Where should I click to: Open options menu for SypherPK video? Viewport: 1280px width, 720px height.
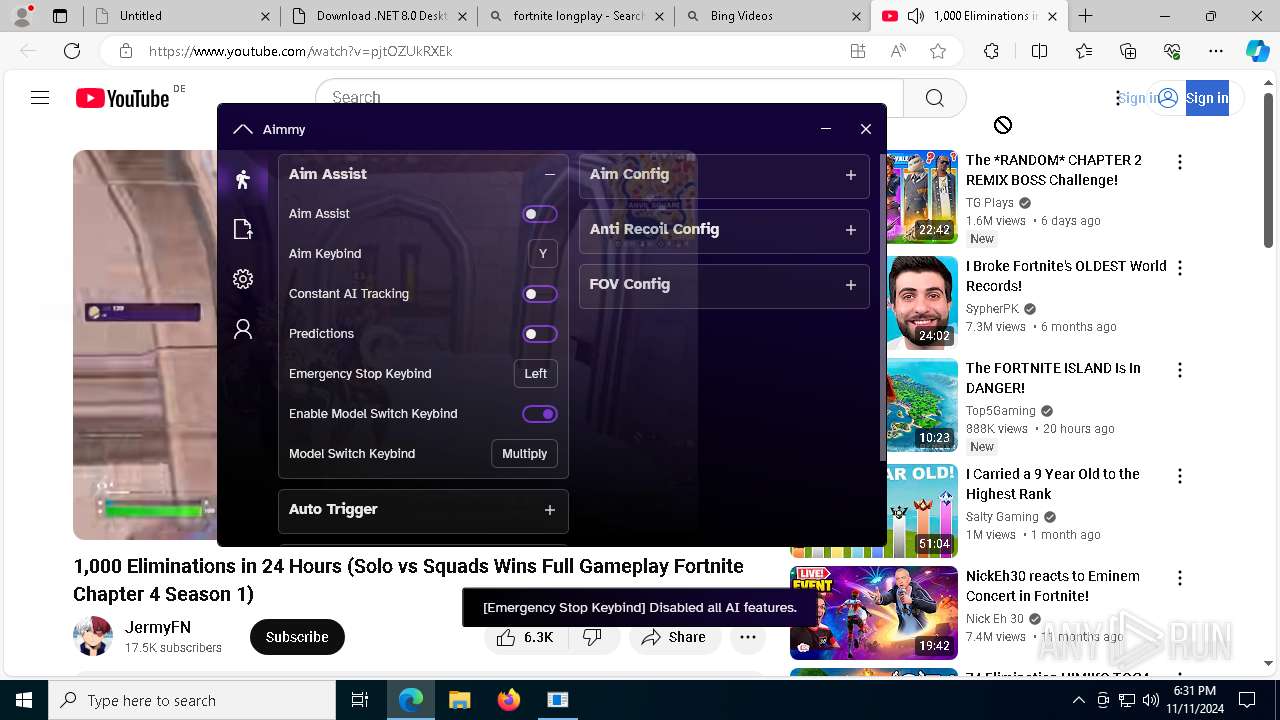[x=1180, y=268]
